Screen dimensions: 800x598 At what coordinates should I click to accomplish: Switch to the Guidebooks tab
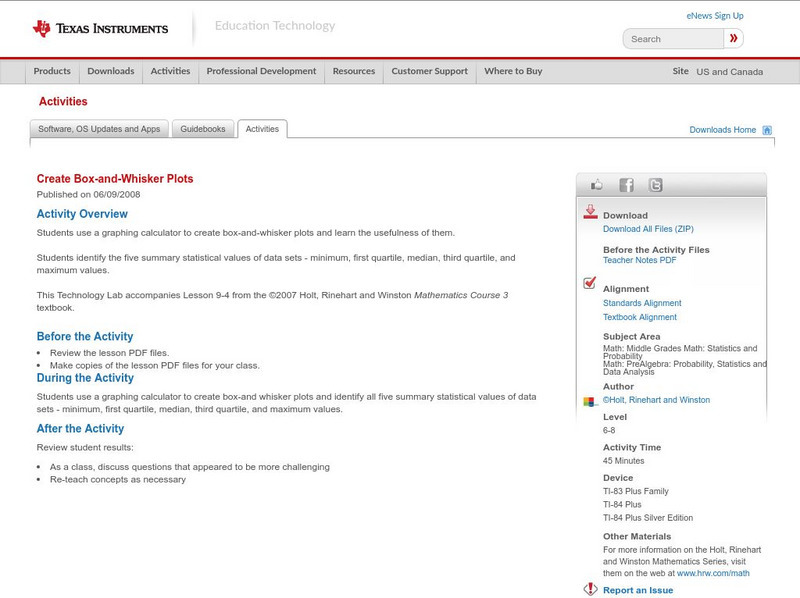tap(203, 129)
